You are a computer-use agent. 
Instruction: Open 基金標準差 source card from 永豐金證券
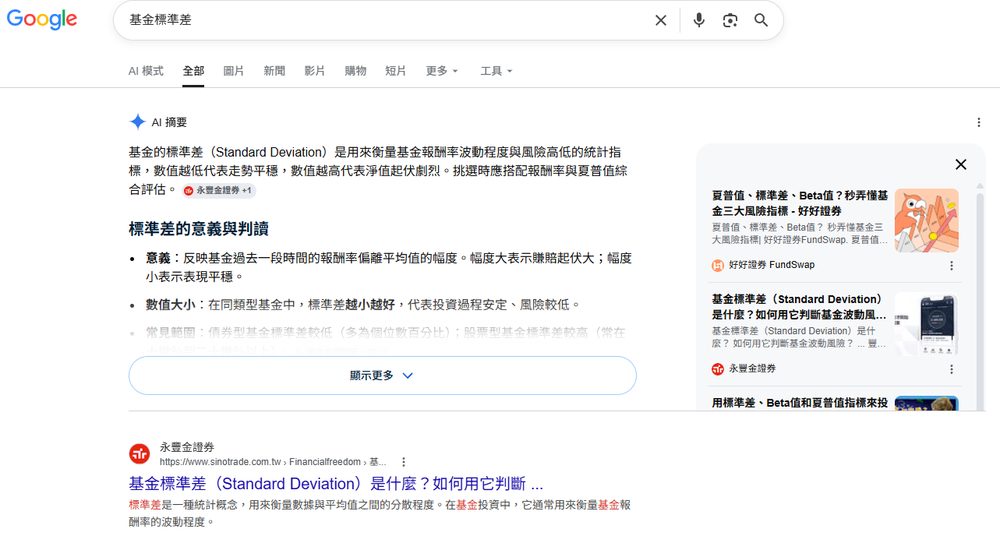pyautogui.click(x=799, y=307)
